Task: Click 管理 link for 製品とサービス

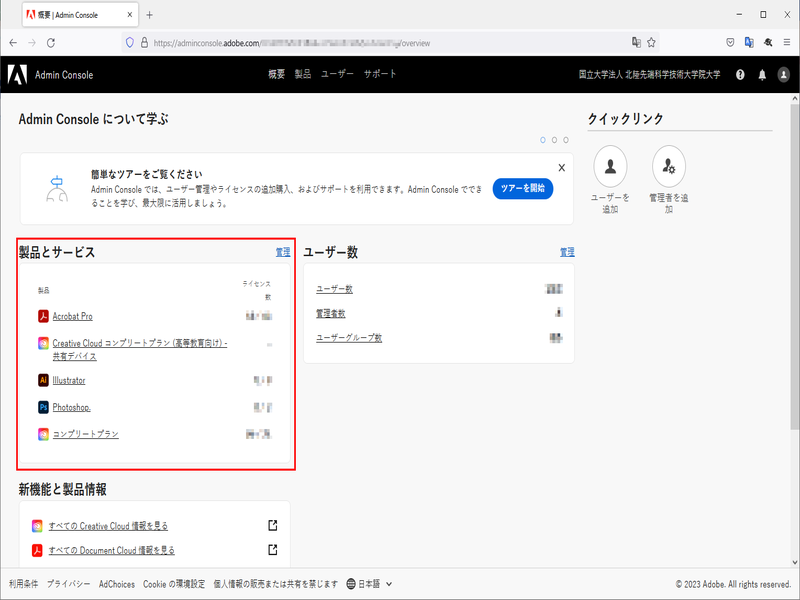Action: (283, 252)
